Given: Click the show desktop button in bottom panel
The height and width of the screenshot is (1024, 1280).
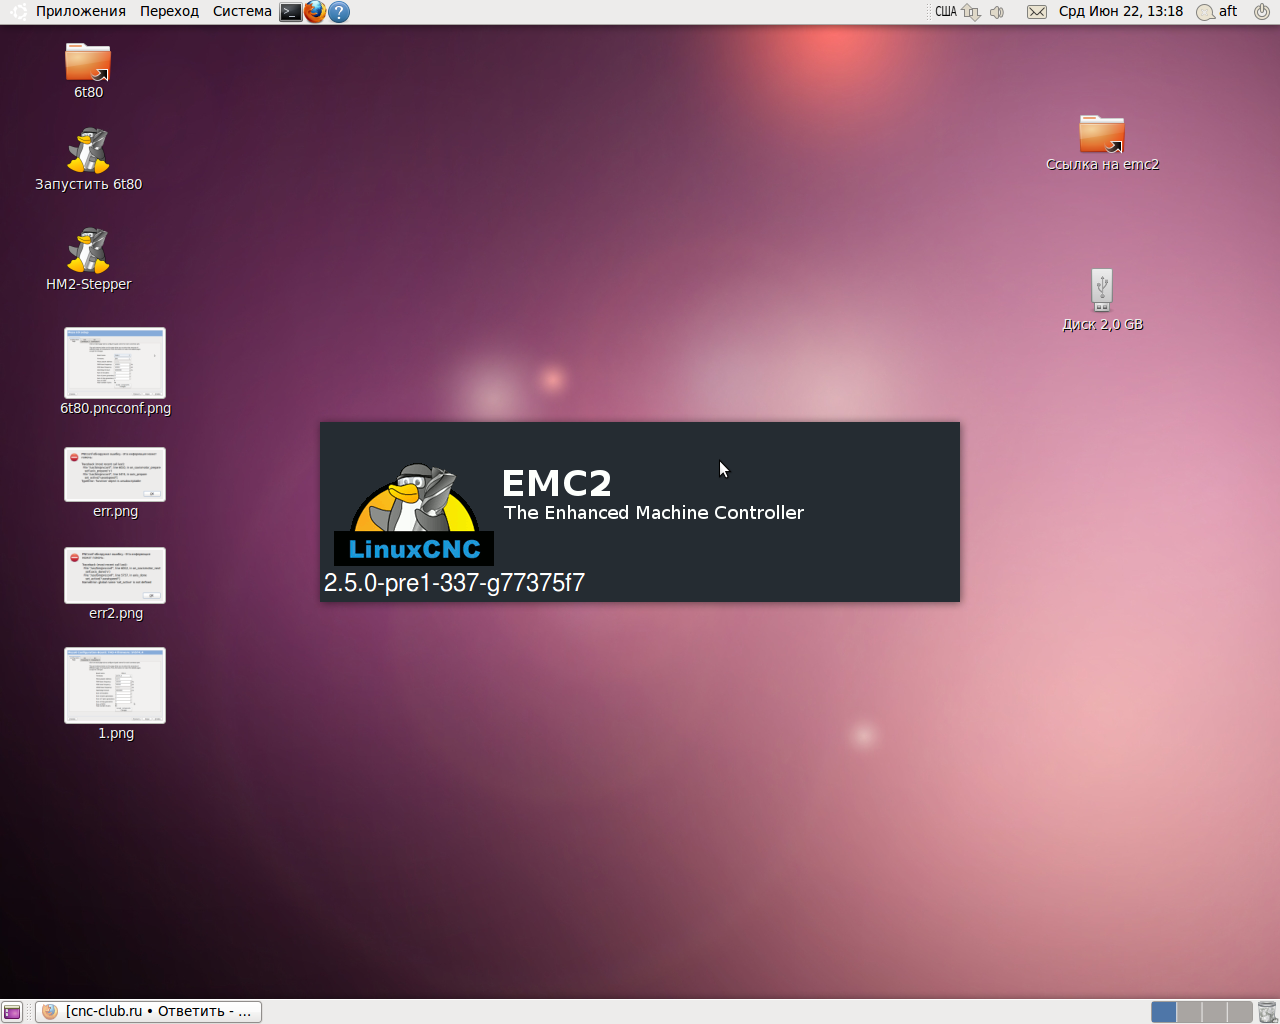Looking at the screenshot, I should coord(12,1012).
